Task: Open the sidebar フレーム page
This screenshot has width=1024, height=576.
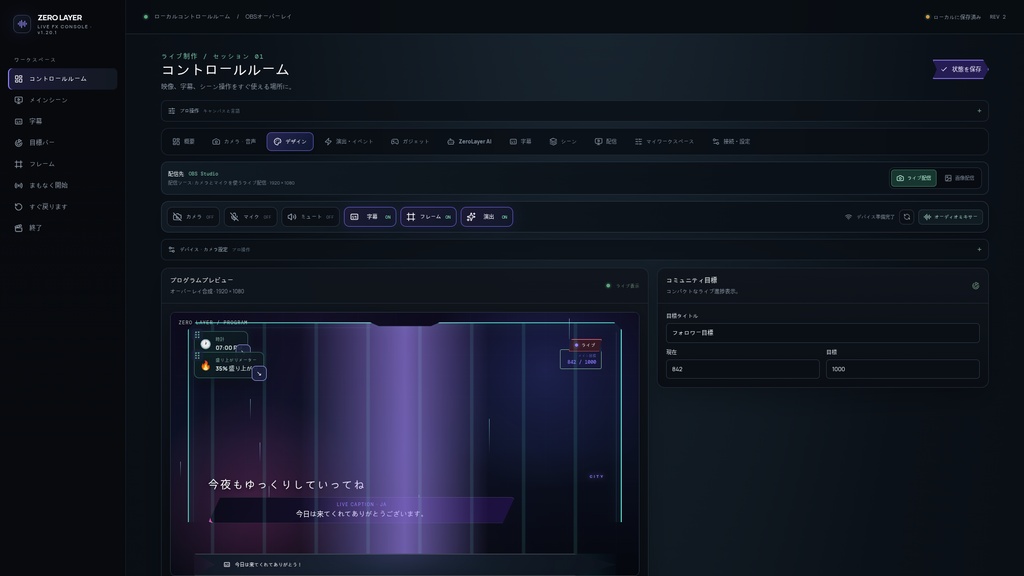Action: pyautogui.click(x=63, y=164)
